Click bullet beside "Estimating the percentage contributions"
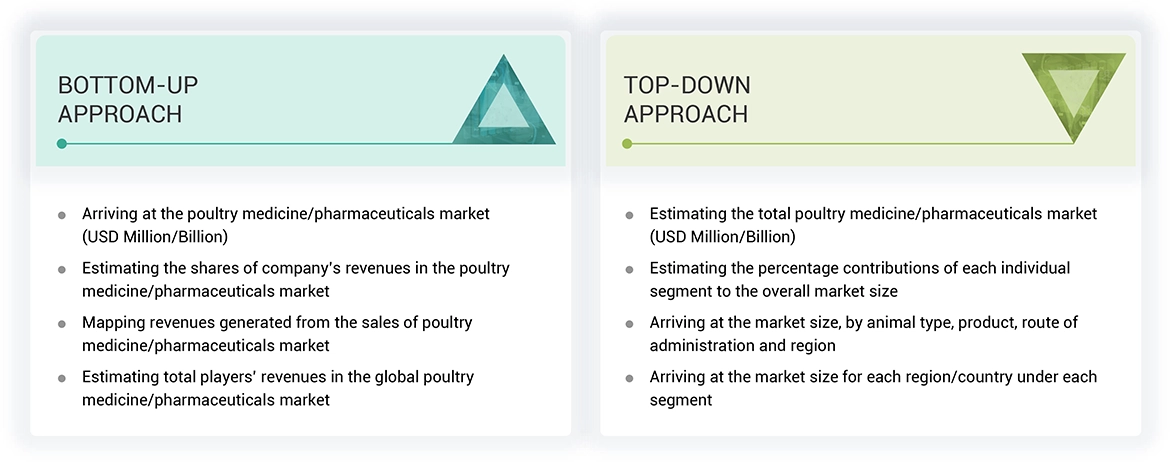1170x462 pixels. tap(629, 270)
